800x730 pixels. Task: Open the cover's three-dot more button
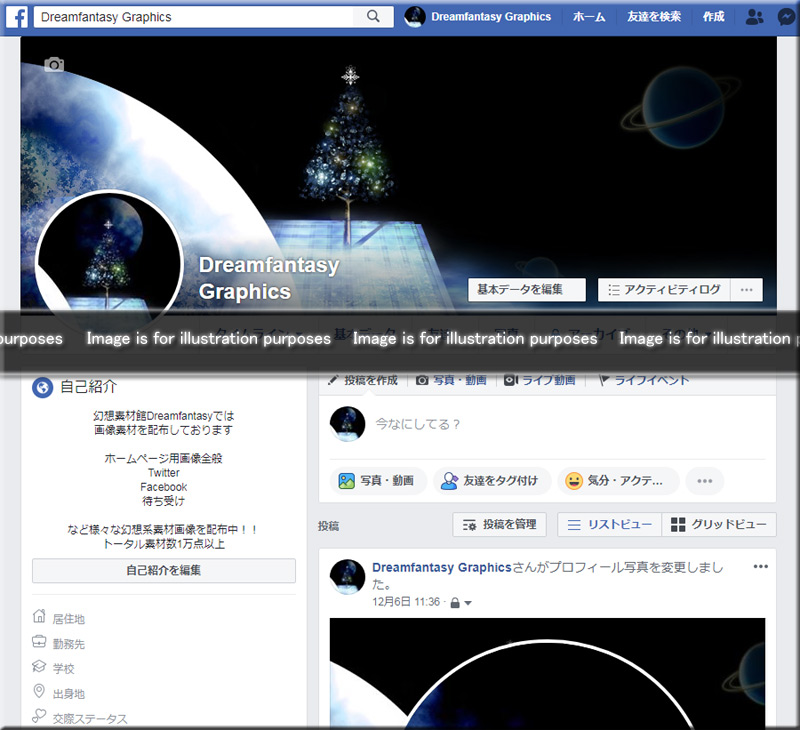coord(746,290)
